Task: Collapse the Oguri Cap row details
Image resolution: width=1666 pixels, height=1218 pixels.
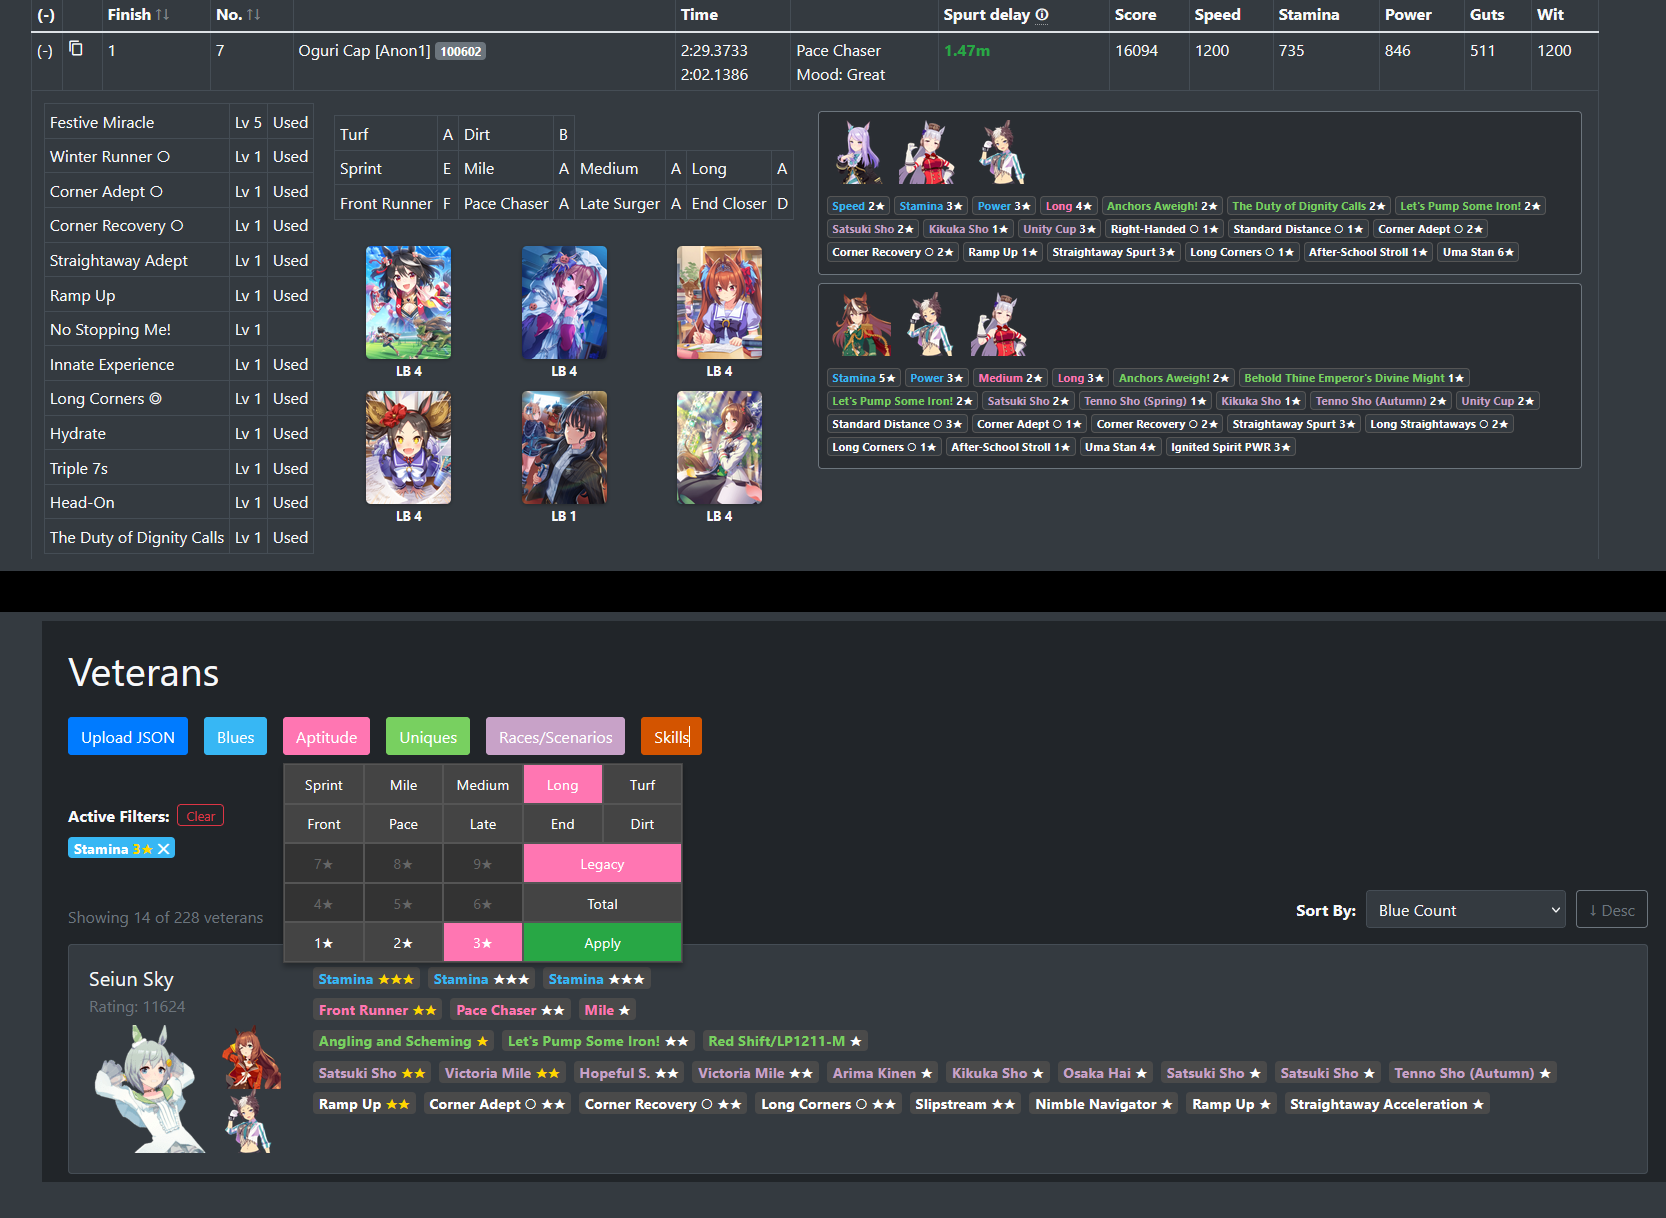Action: tap(45, 51)
